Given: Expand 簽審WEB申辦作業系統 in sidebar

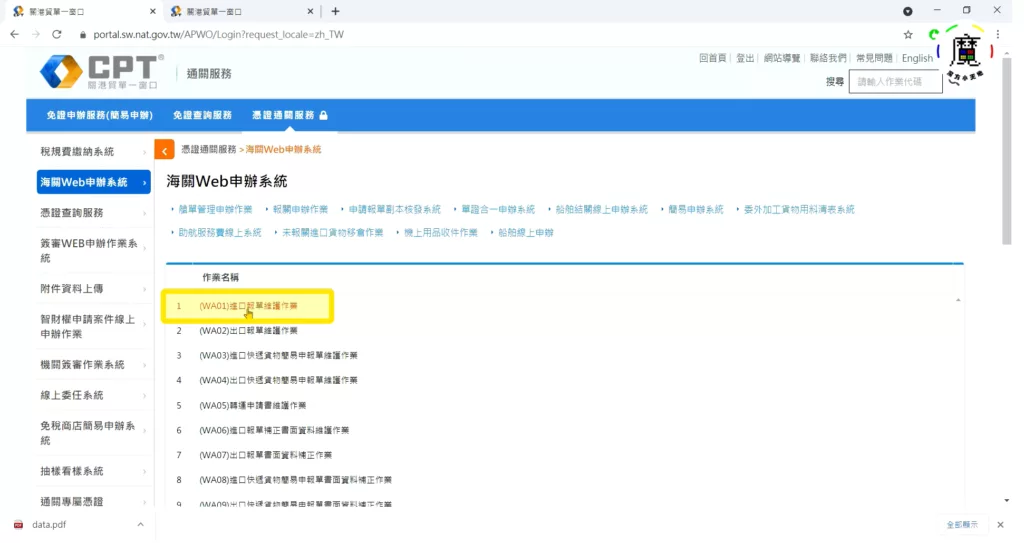Looking at the screenshot, I should click(93, 251).
